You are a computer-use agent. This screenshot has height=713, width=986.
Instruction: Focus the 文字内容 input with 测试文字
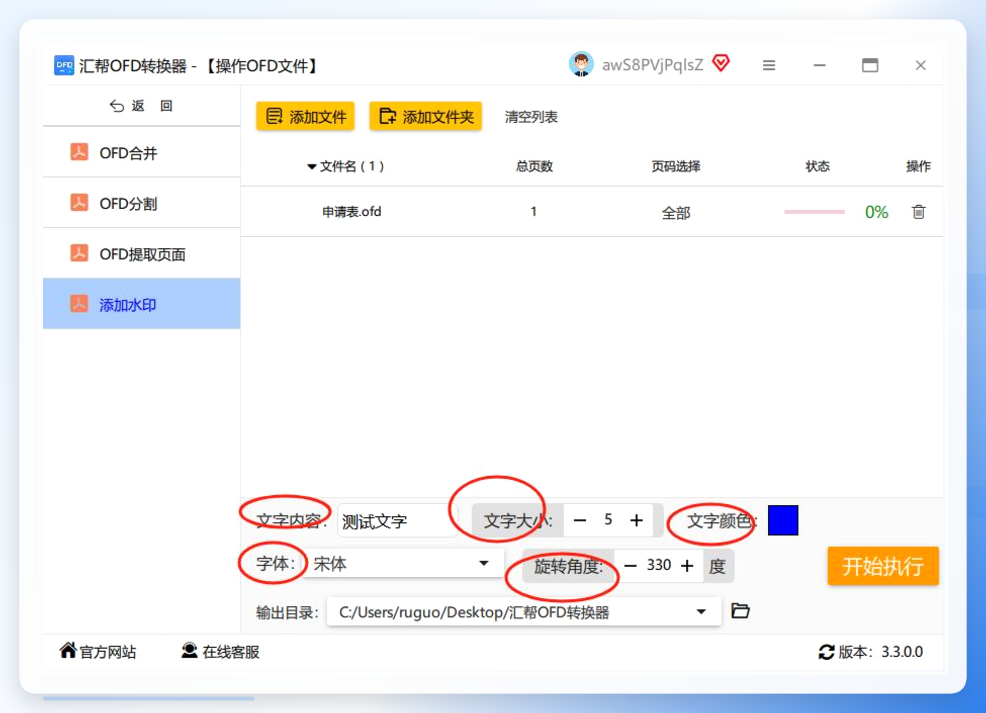coord(397,521)
